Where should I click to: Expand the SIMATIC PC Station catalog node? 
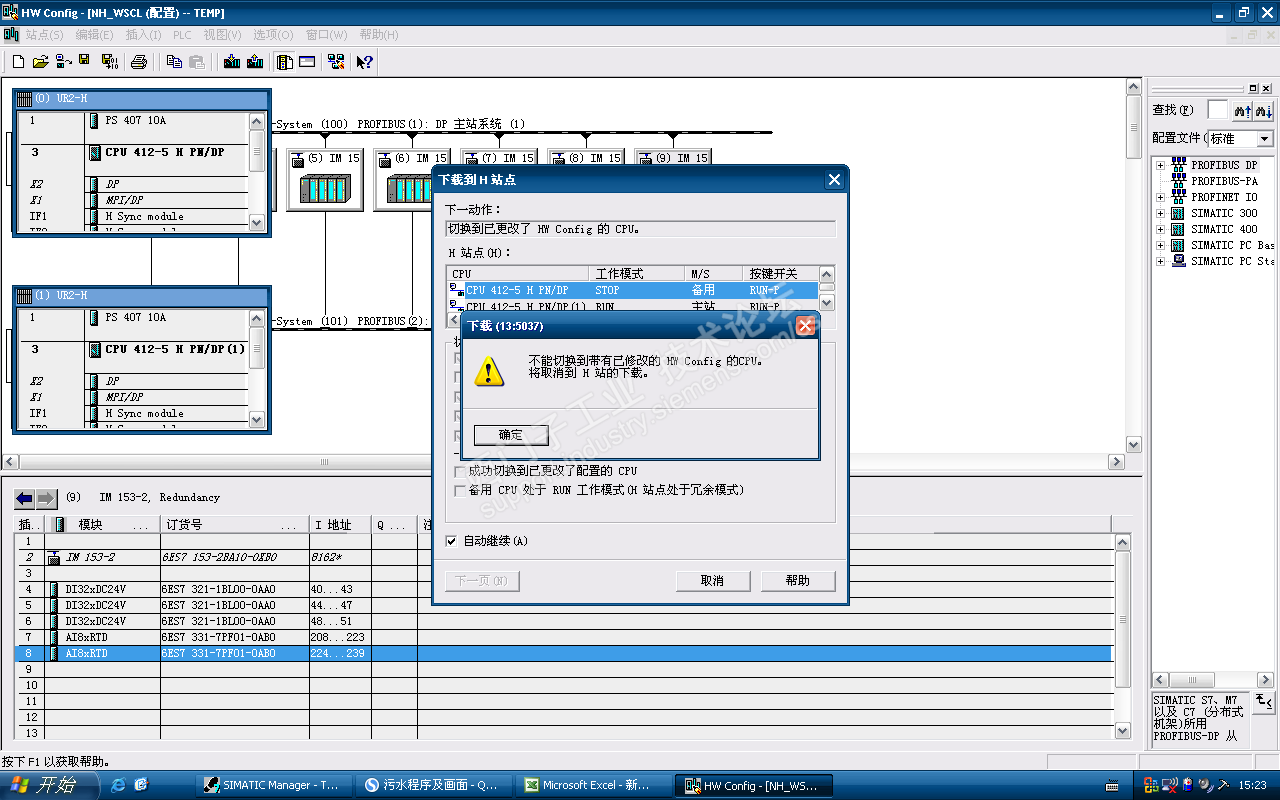click(x=1160, y=261)
